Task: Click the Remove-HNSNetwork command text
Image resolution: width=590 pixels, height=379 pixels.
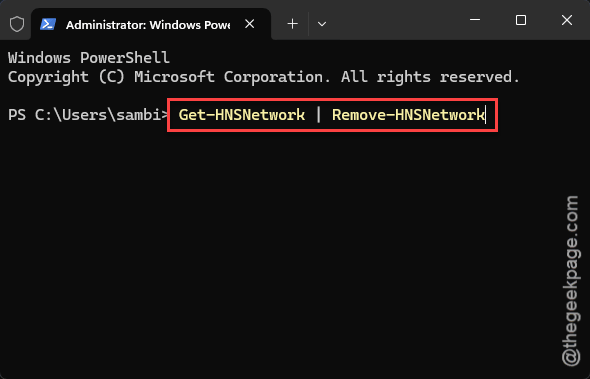Action: (x=408, y=115)
